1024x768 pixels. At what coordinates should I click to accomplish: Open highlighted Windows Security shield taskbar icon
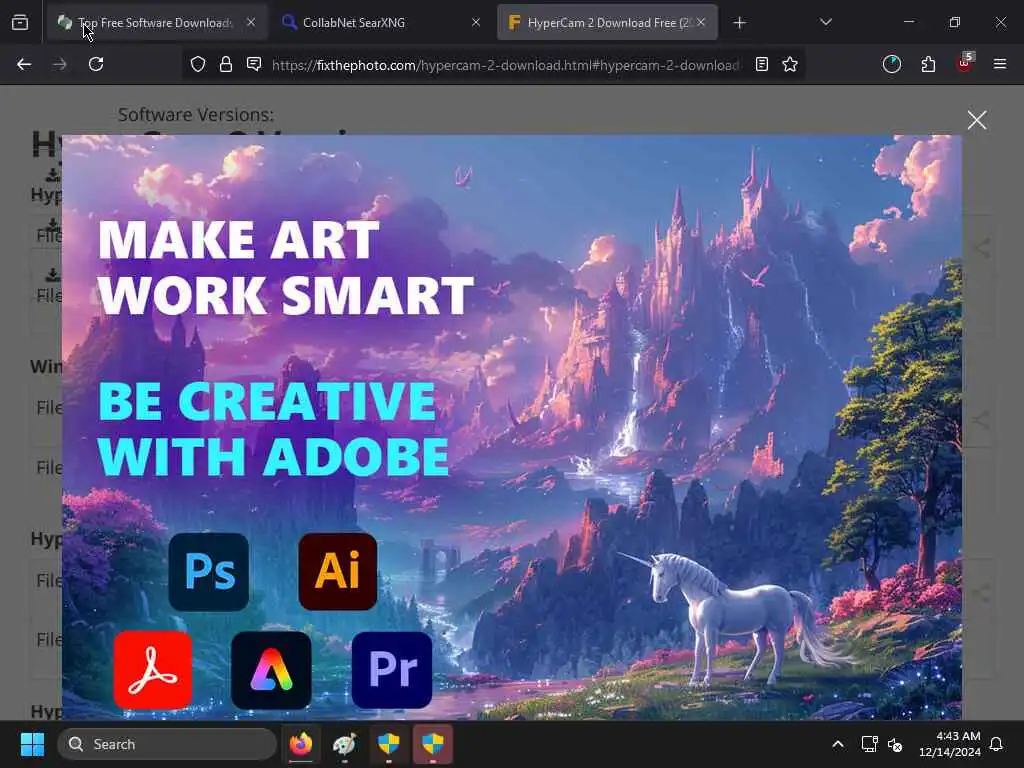[432, 744]
